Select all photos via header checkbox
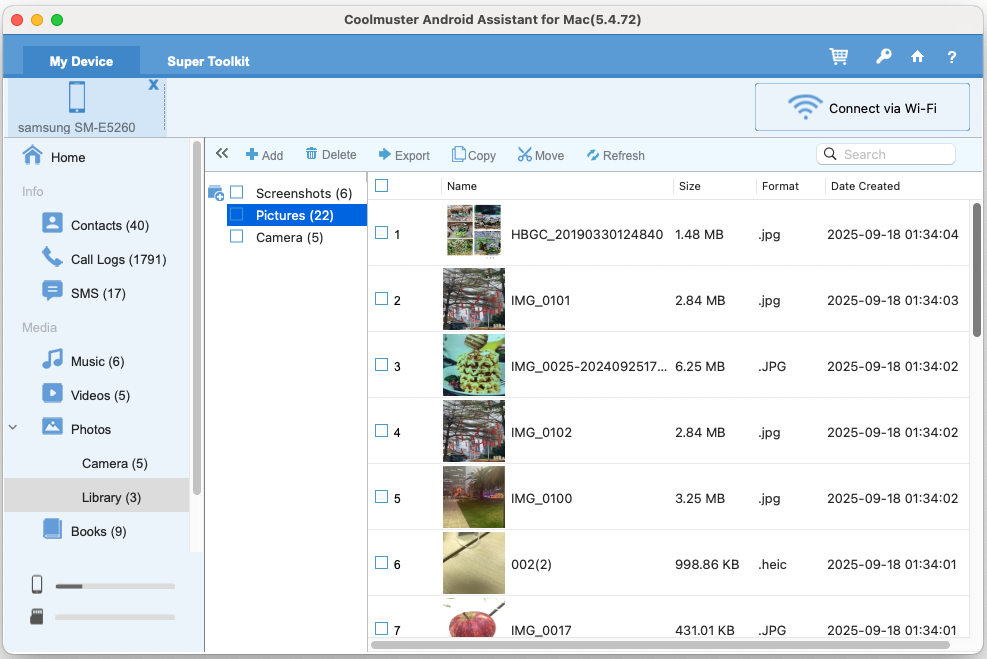 (381, 185)
